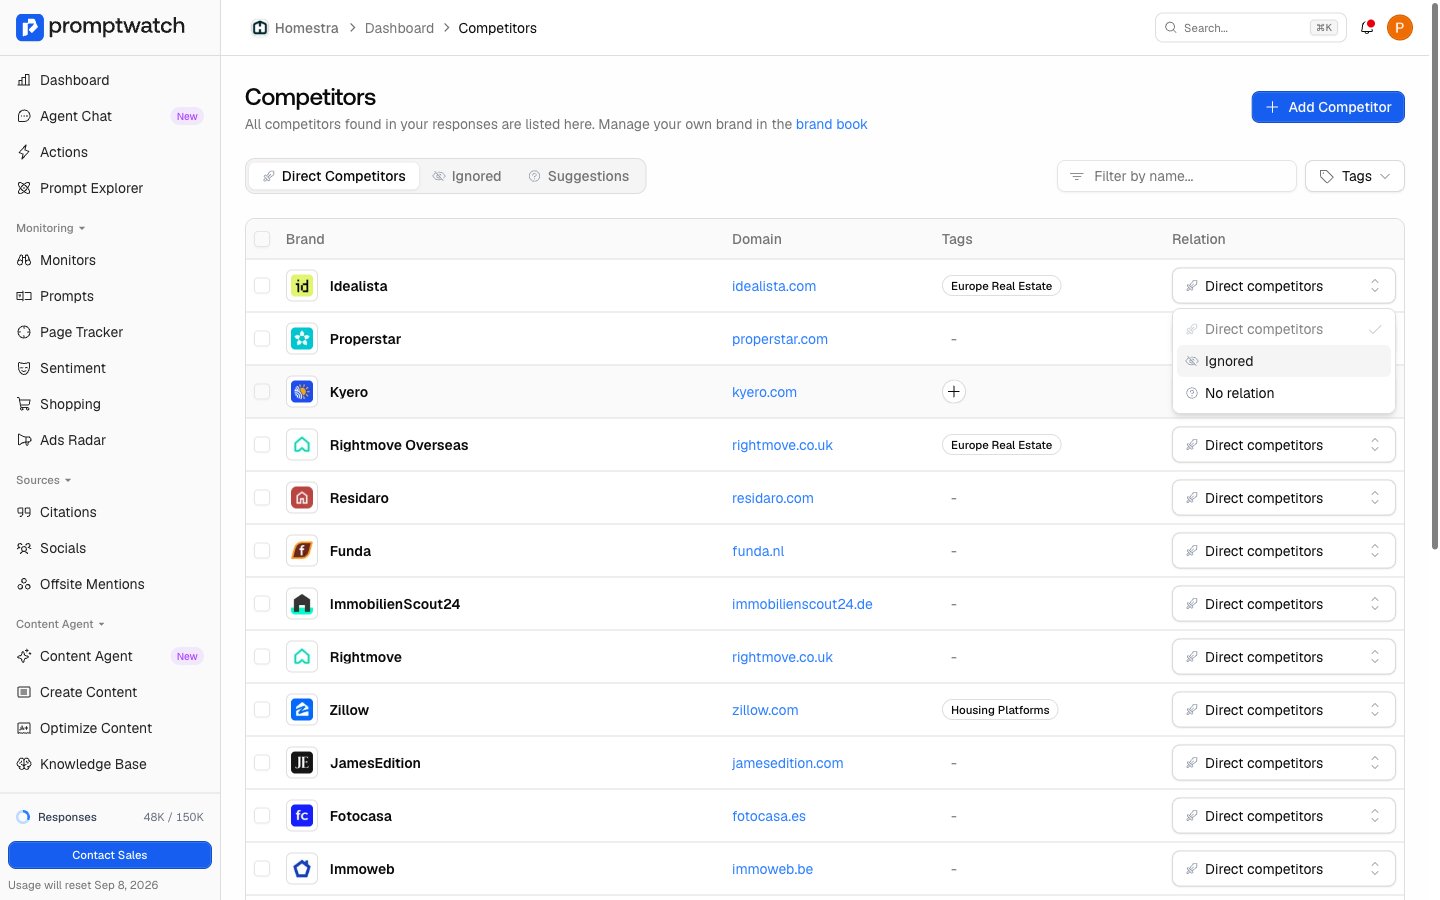Click Idealista's Europe Real Estate tag
Screen dimensions: 1440x900
[x=1001, y=286]
